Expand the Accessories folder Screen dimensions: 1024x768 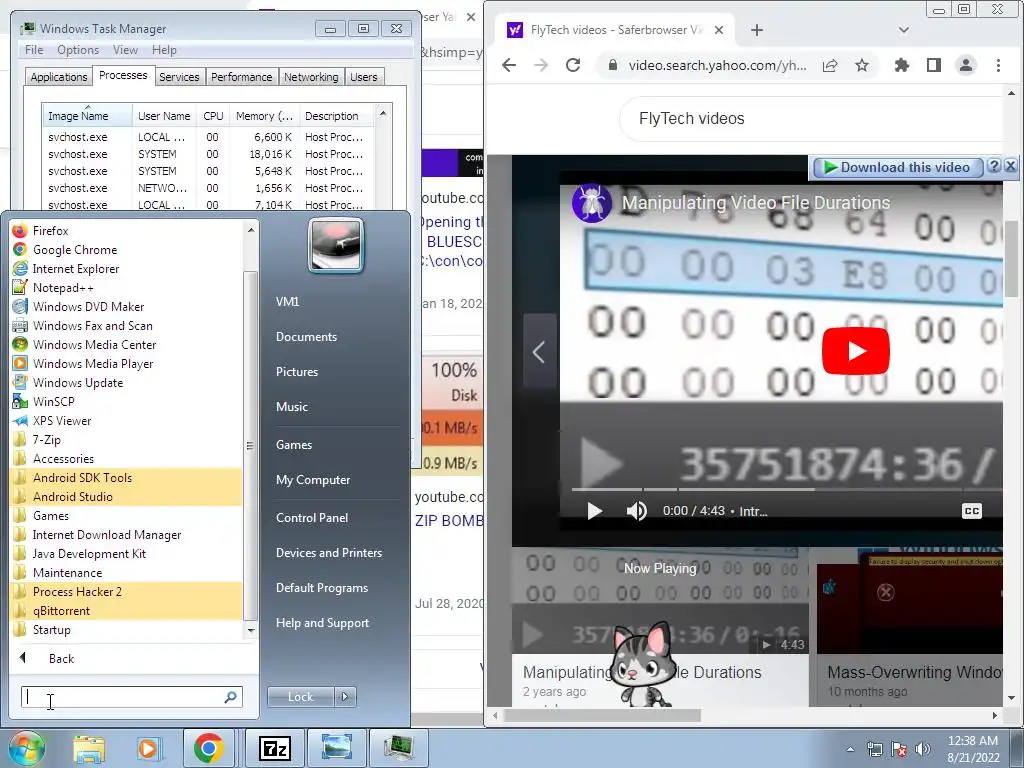(63, 458)
